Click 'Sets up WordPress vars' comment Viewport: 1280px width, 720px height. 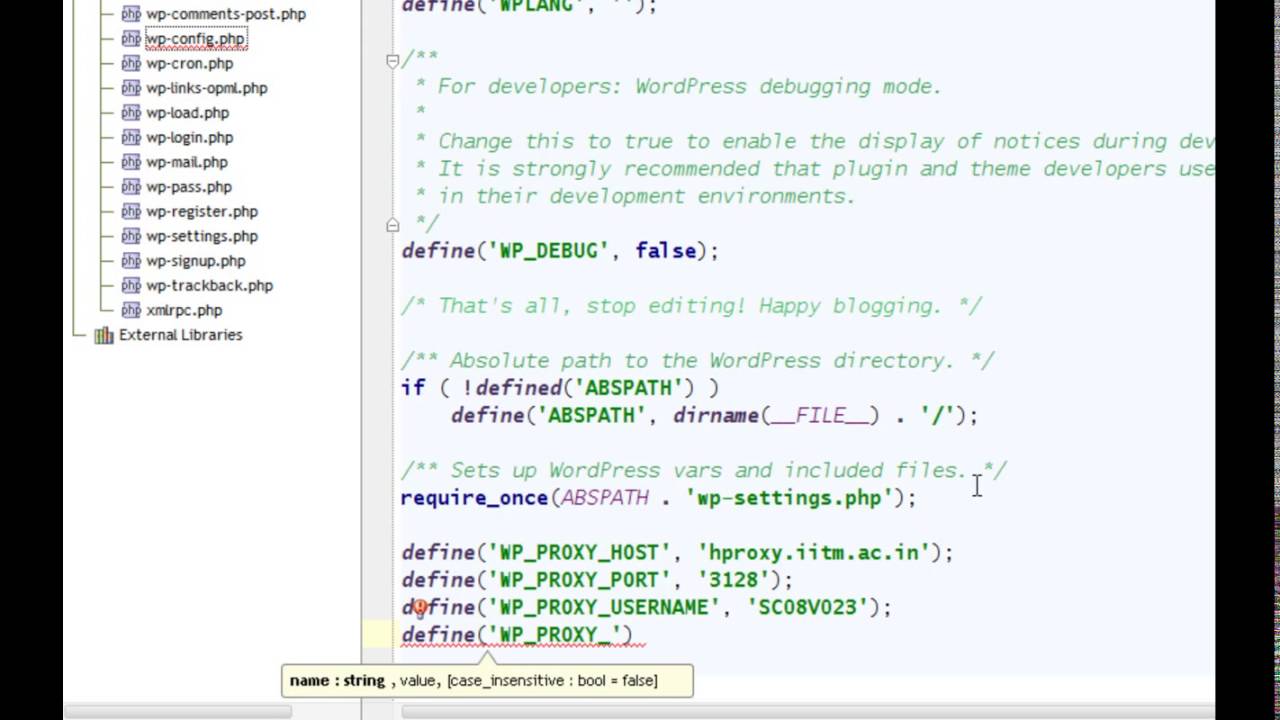tap(704, 470)
